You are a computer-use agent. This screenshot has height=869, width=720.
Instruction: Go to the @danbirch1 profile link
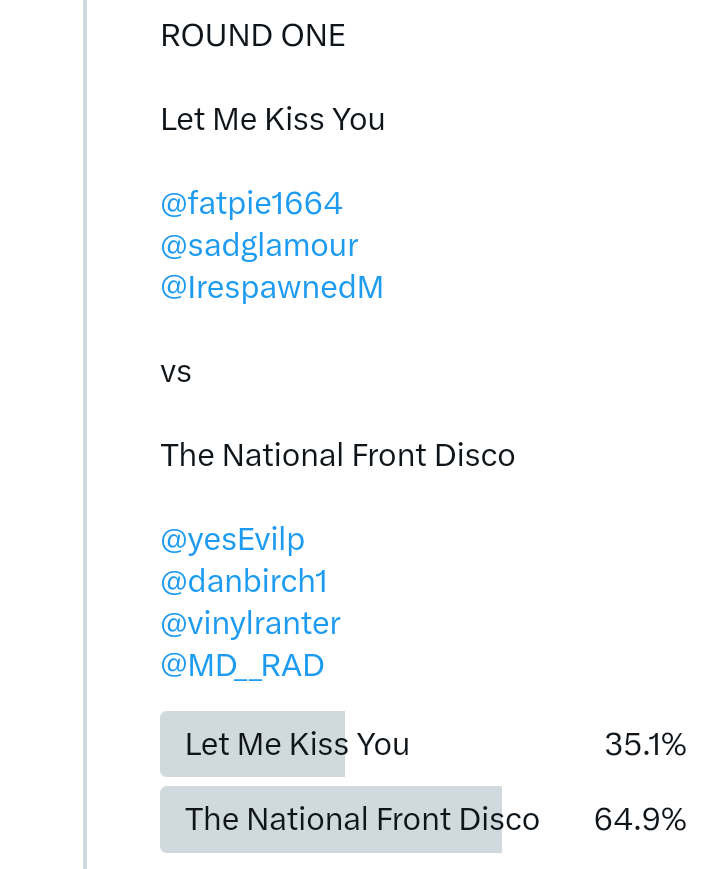(244, 582)
